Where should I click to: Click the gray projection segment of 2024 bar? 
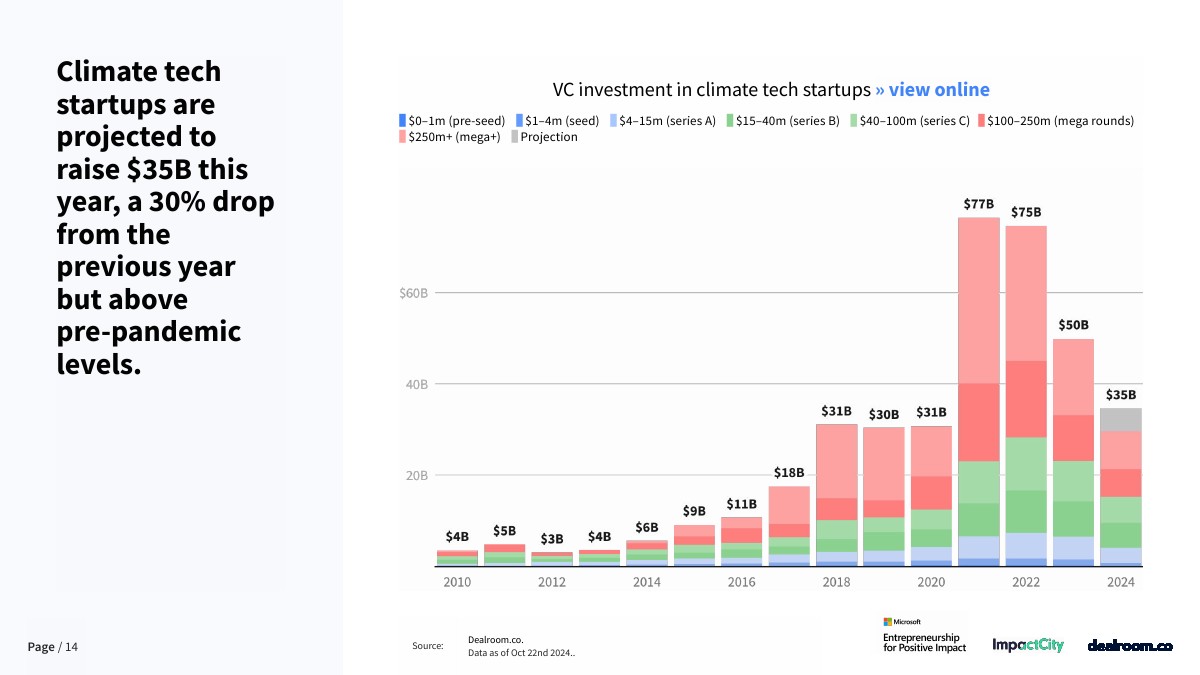pos(1120,419)
